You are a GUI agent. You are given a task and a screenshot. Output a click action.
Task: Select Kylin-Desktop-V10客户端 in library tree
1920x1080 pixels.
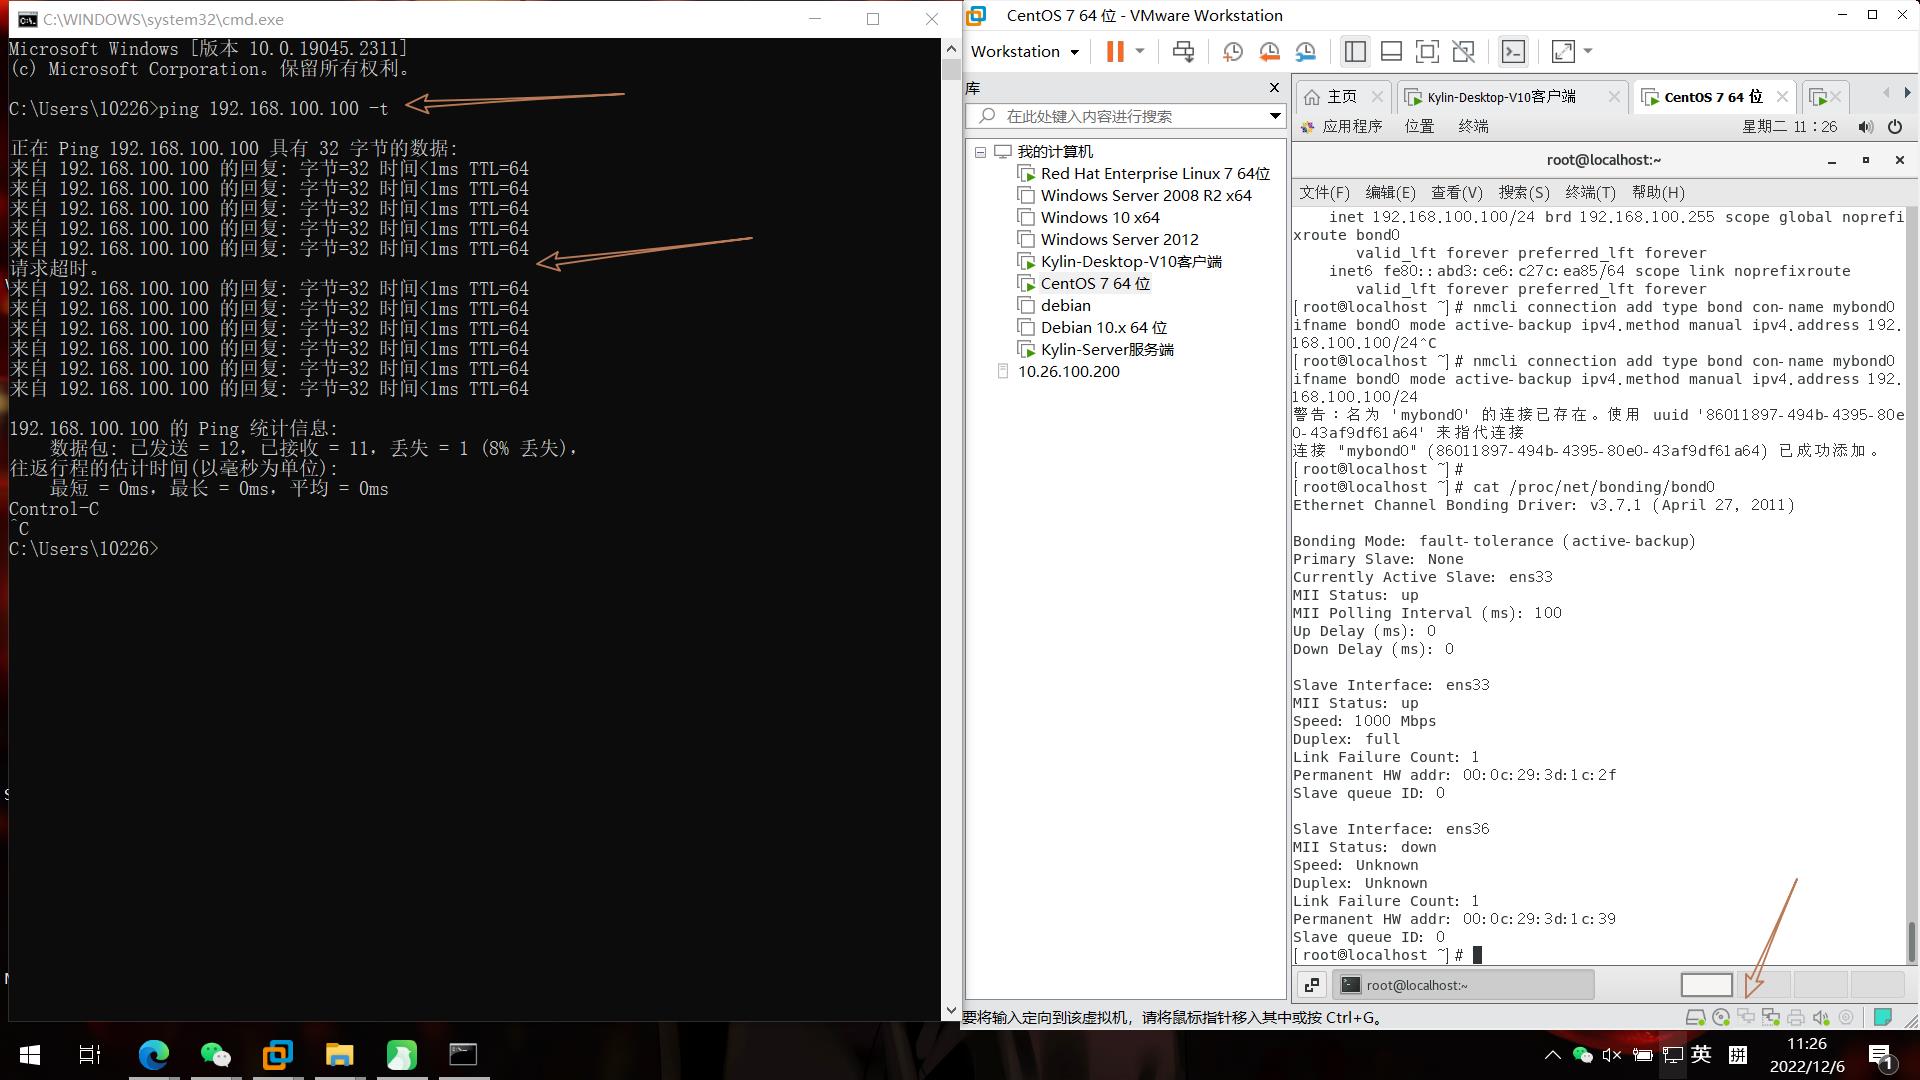pyautogui.click(x=1131, y=262)
